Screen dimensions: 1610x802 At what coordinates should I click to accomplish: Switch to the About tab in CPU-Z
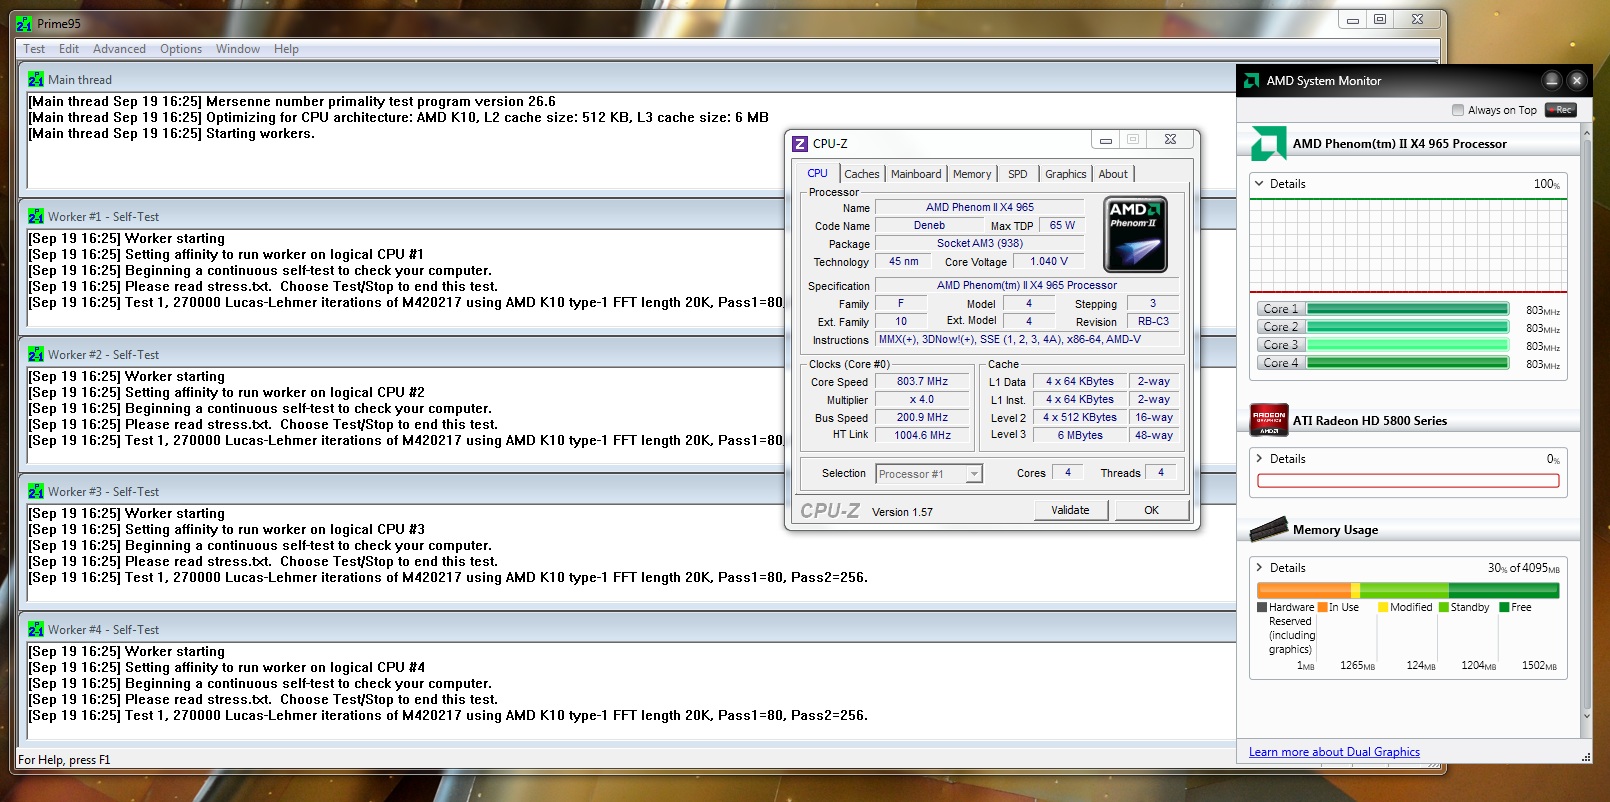(x=1113, y=174)
